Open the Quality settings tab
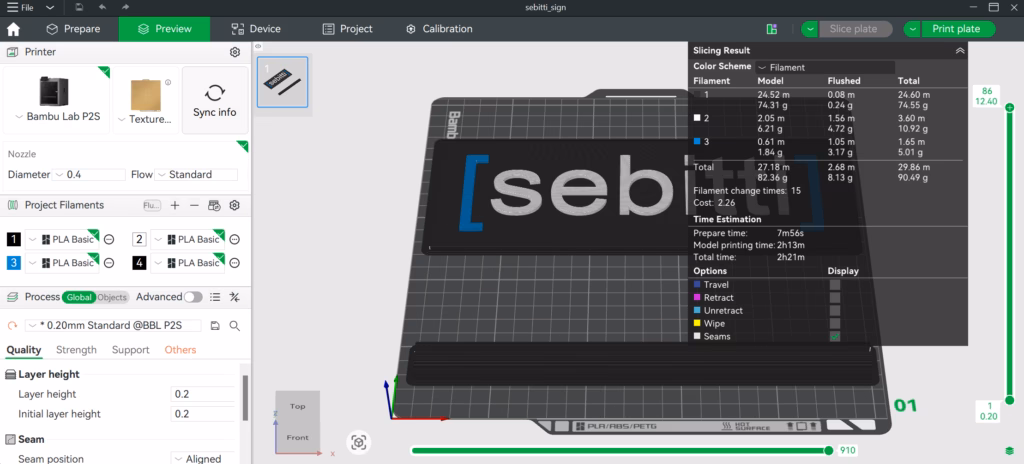The height and width of the screenshot is (464, 1024). click(24, 350)
